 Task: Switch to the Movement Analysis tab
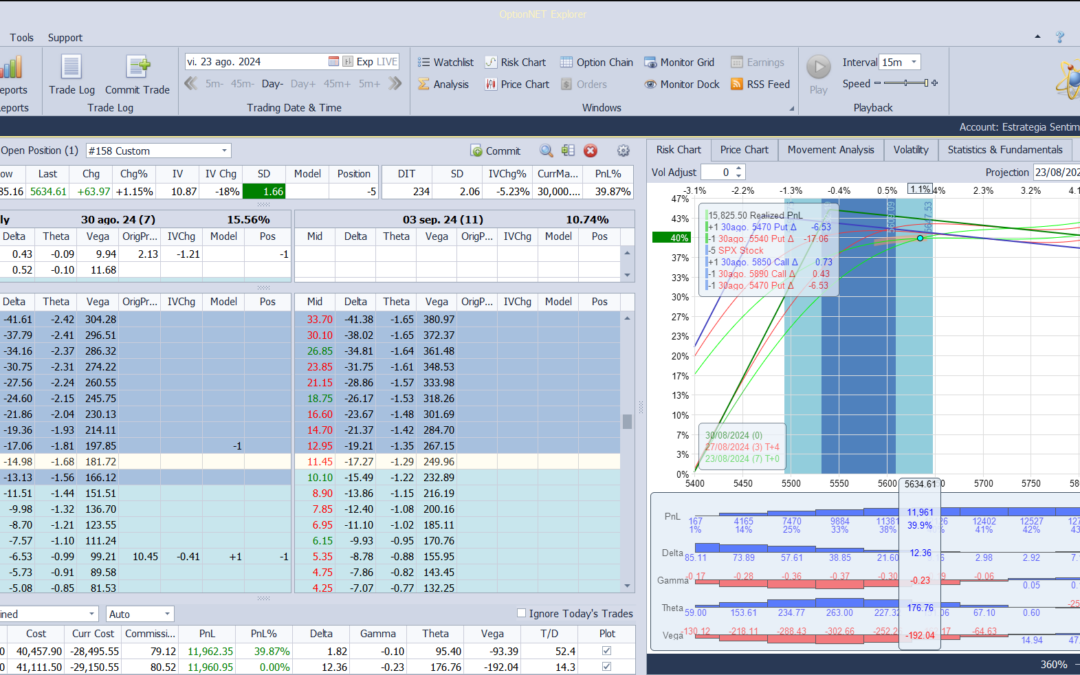click(x=831, y=149)
